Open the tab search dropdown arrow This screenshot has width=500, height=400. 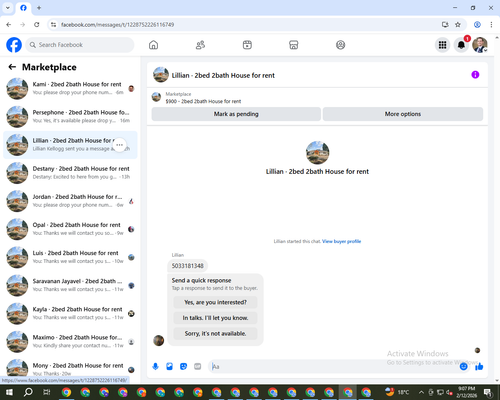(x=8, y=8)
